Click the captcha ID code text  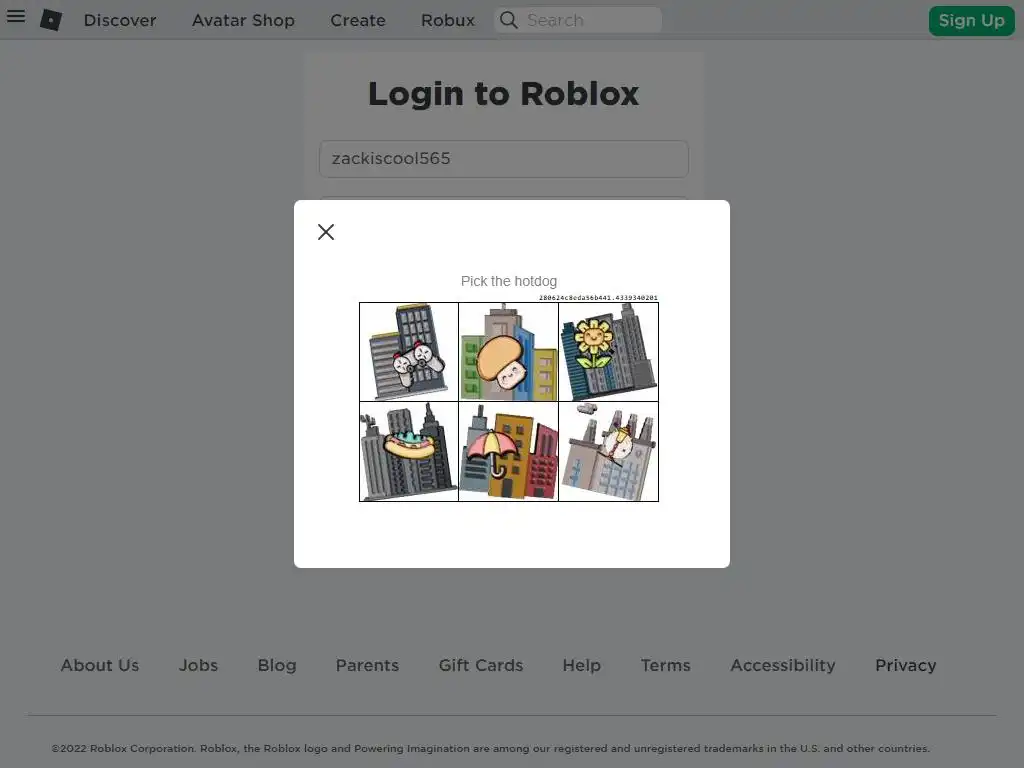(x=598, y=298)
